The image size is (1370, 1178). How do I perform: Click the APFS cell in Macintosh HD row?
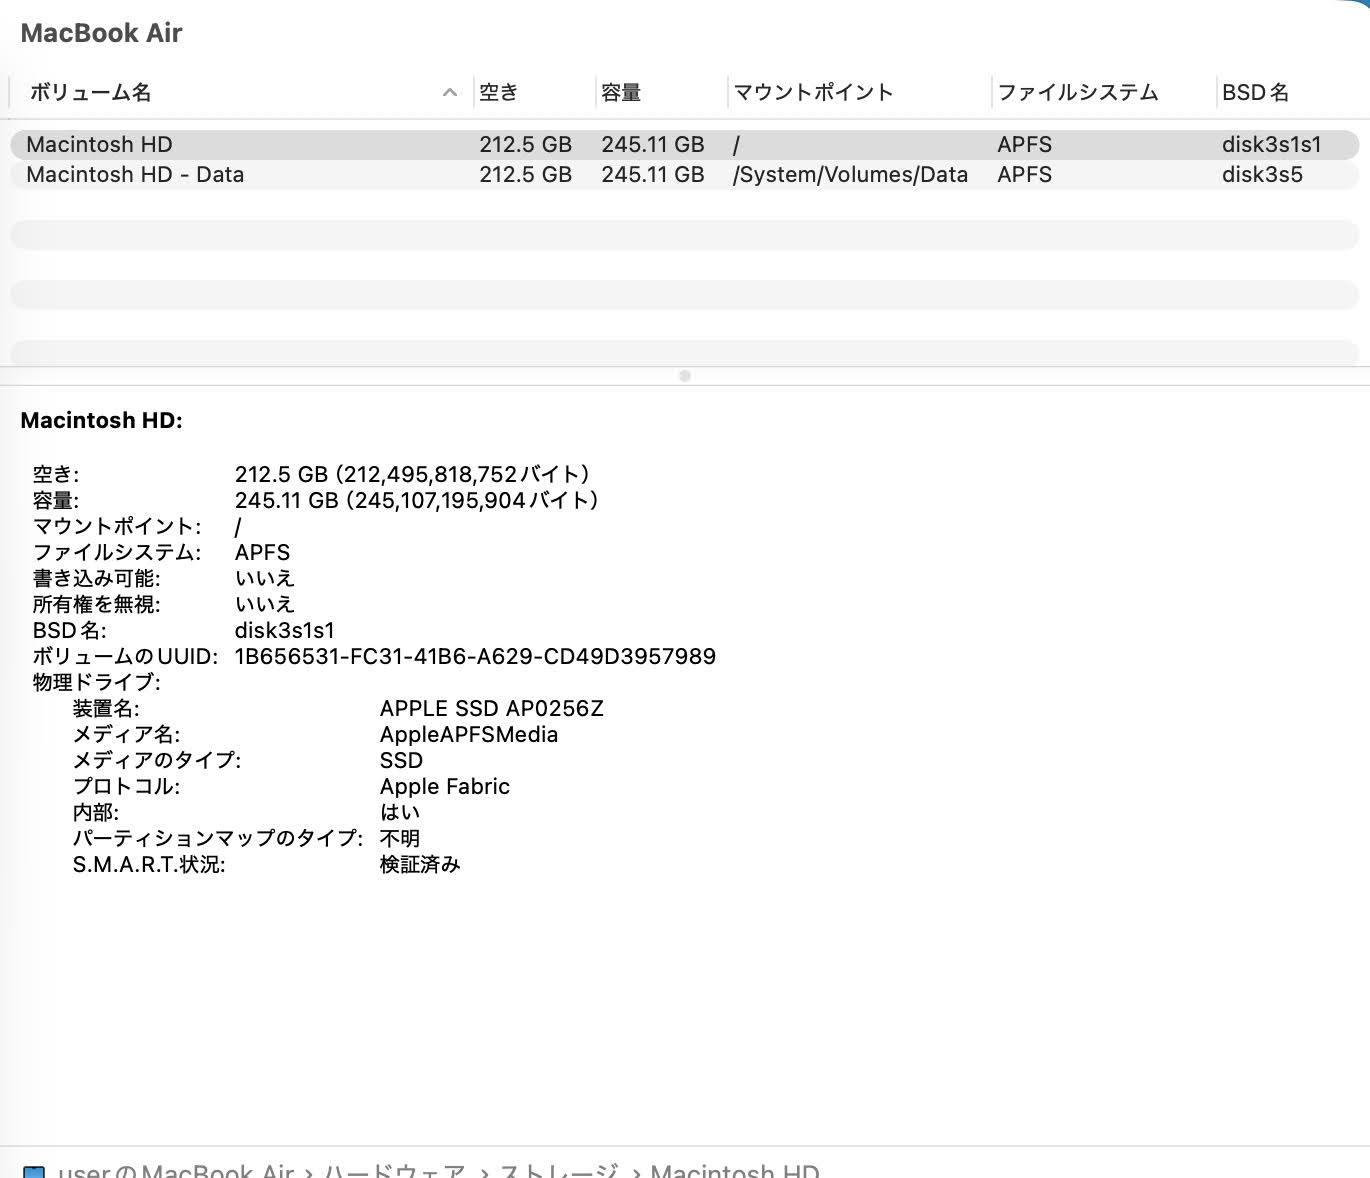1024,144
